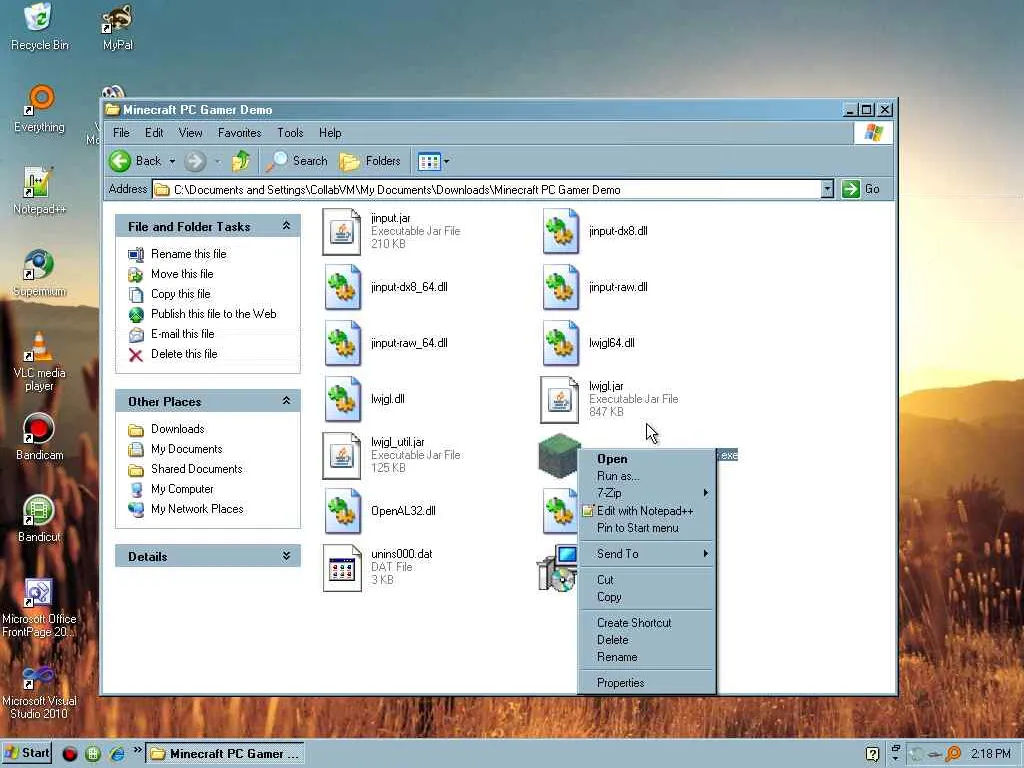Click the Start button
1024x768 pixels.
click(27, 753)
